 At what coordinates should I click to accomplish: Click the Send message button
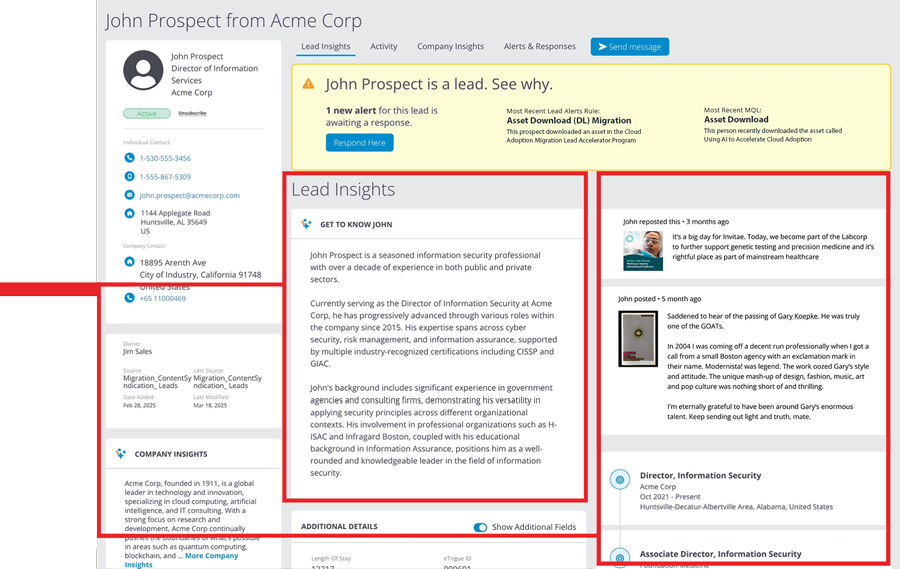(x=630, y=47)
